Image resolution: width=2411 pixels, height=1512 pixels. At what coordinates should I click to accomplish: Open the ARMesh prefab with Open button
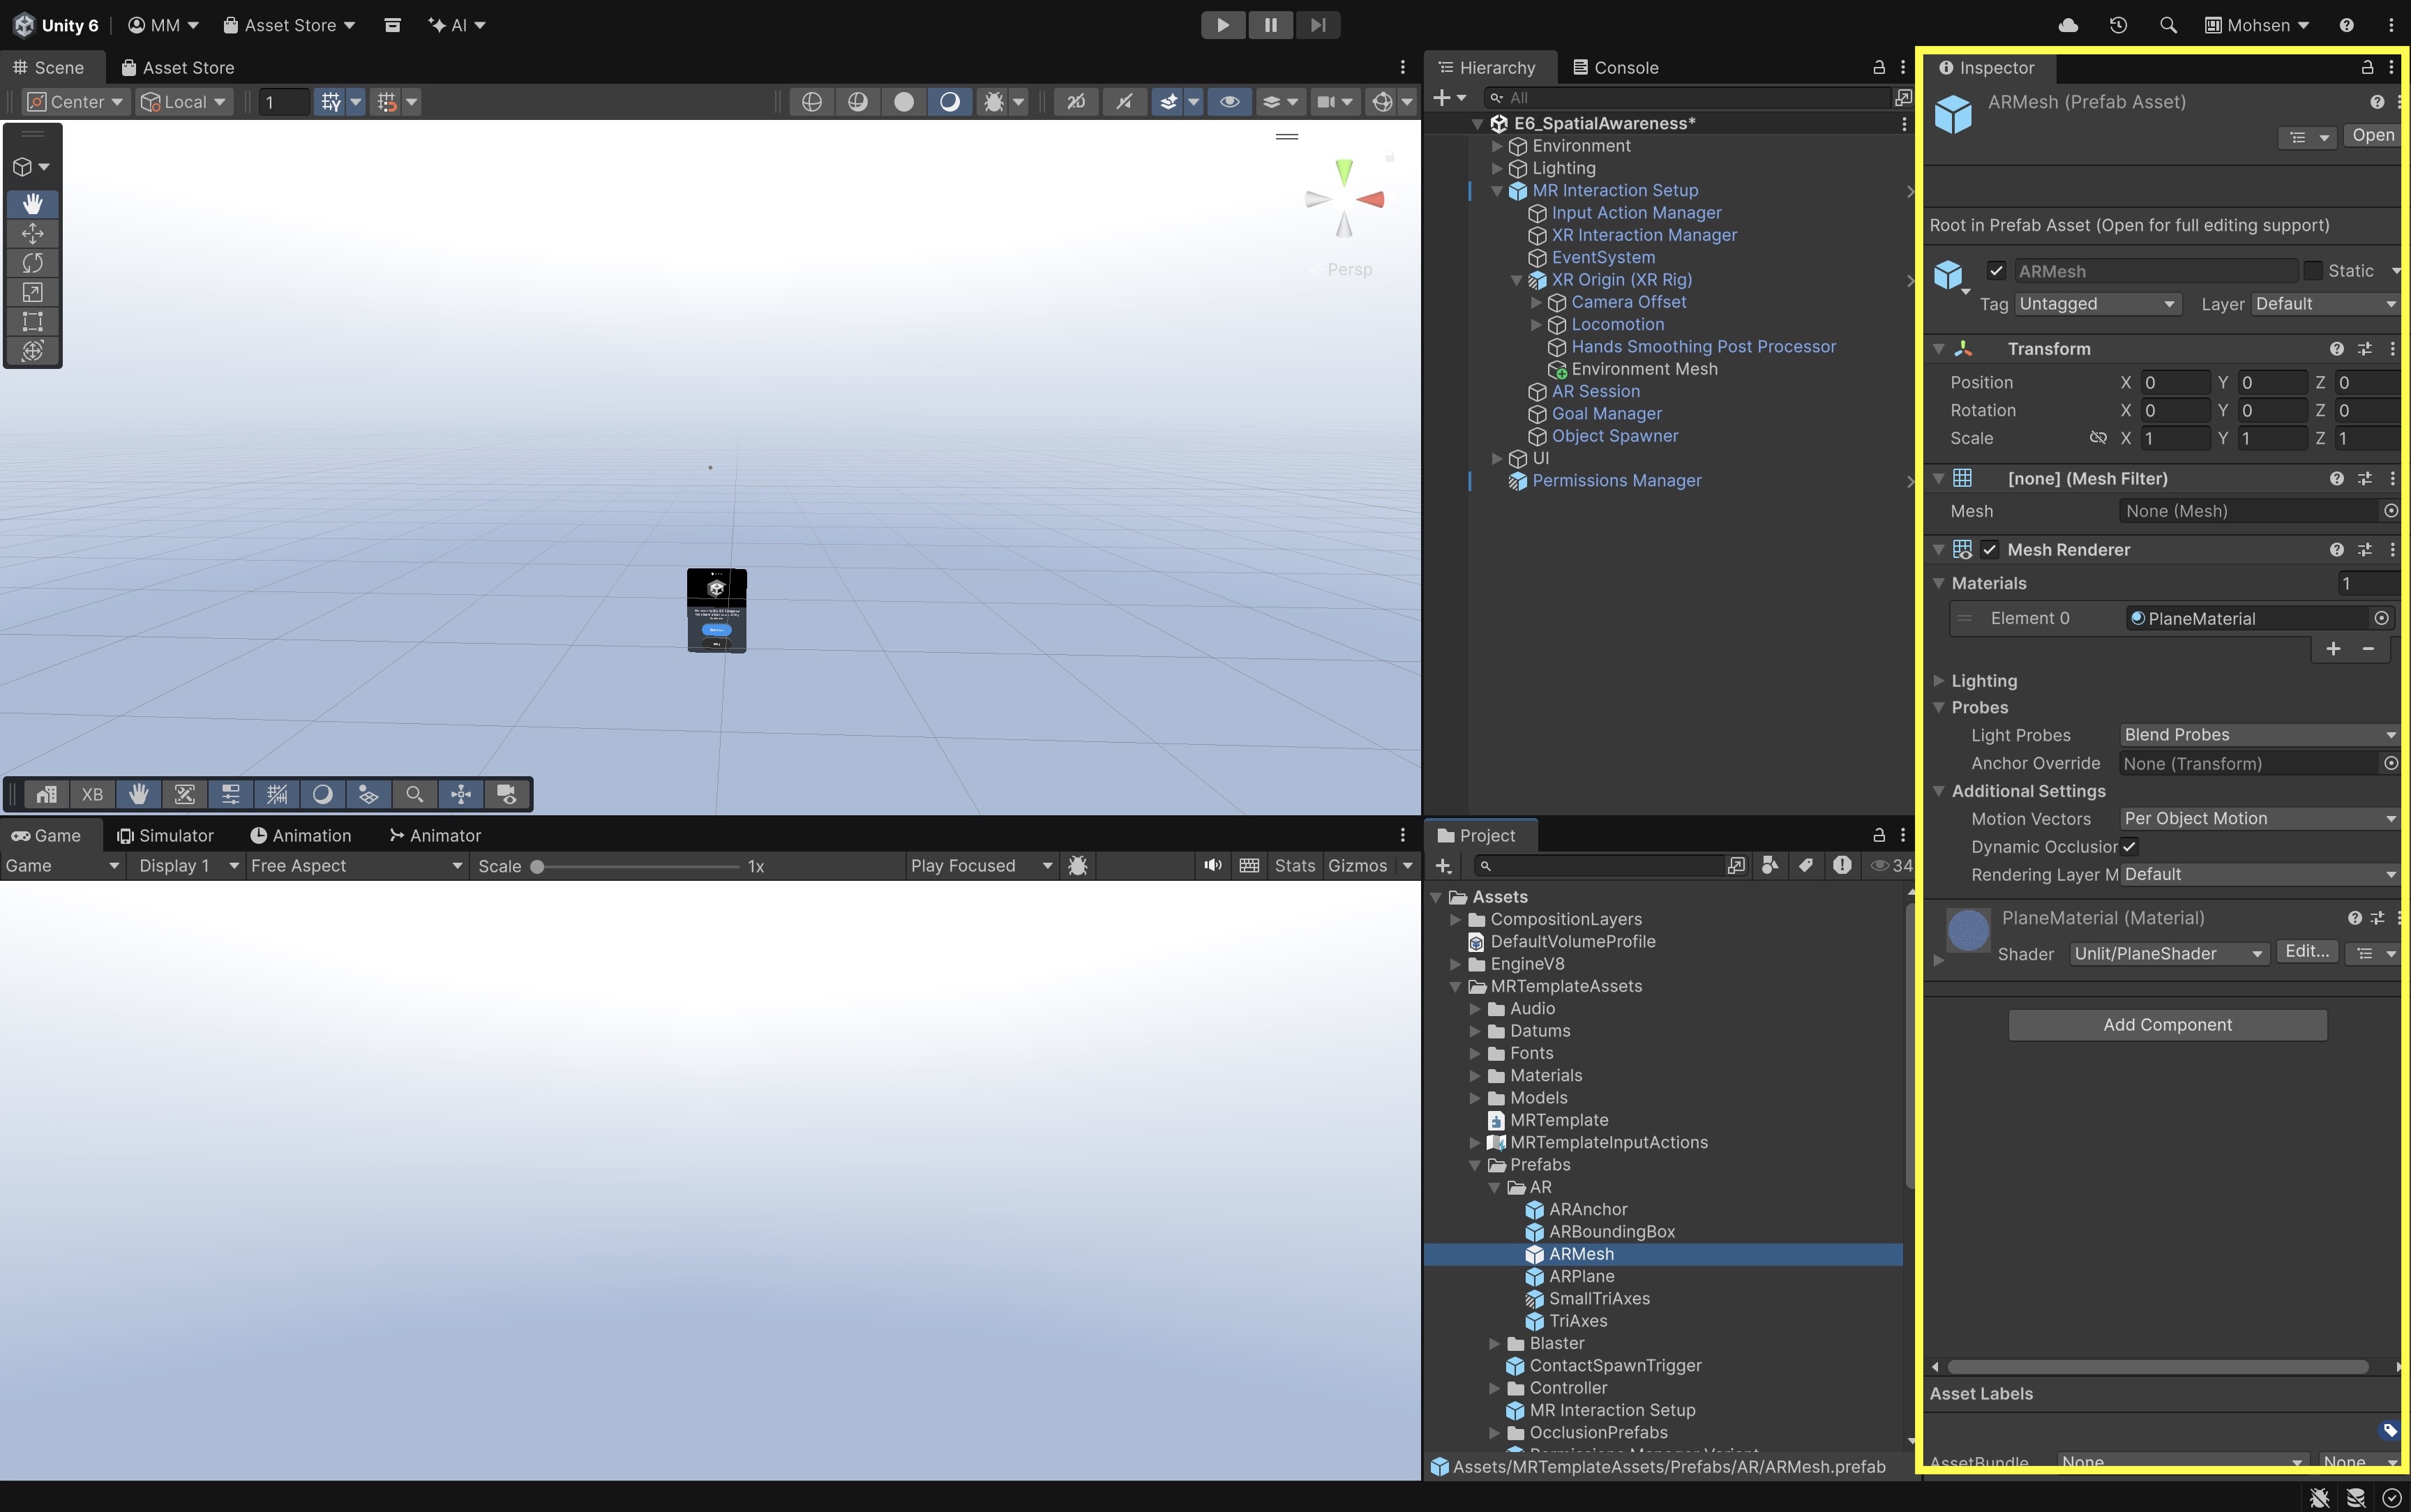(x=2373, y=136)
